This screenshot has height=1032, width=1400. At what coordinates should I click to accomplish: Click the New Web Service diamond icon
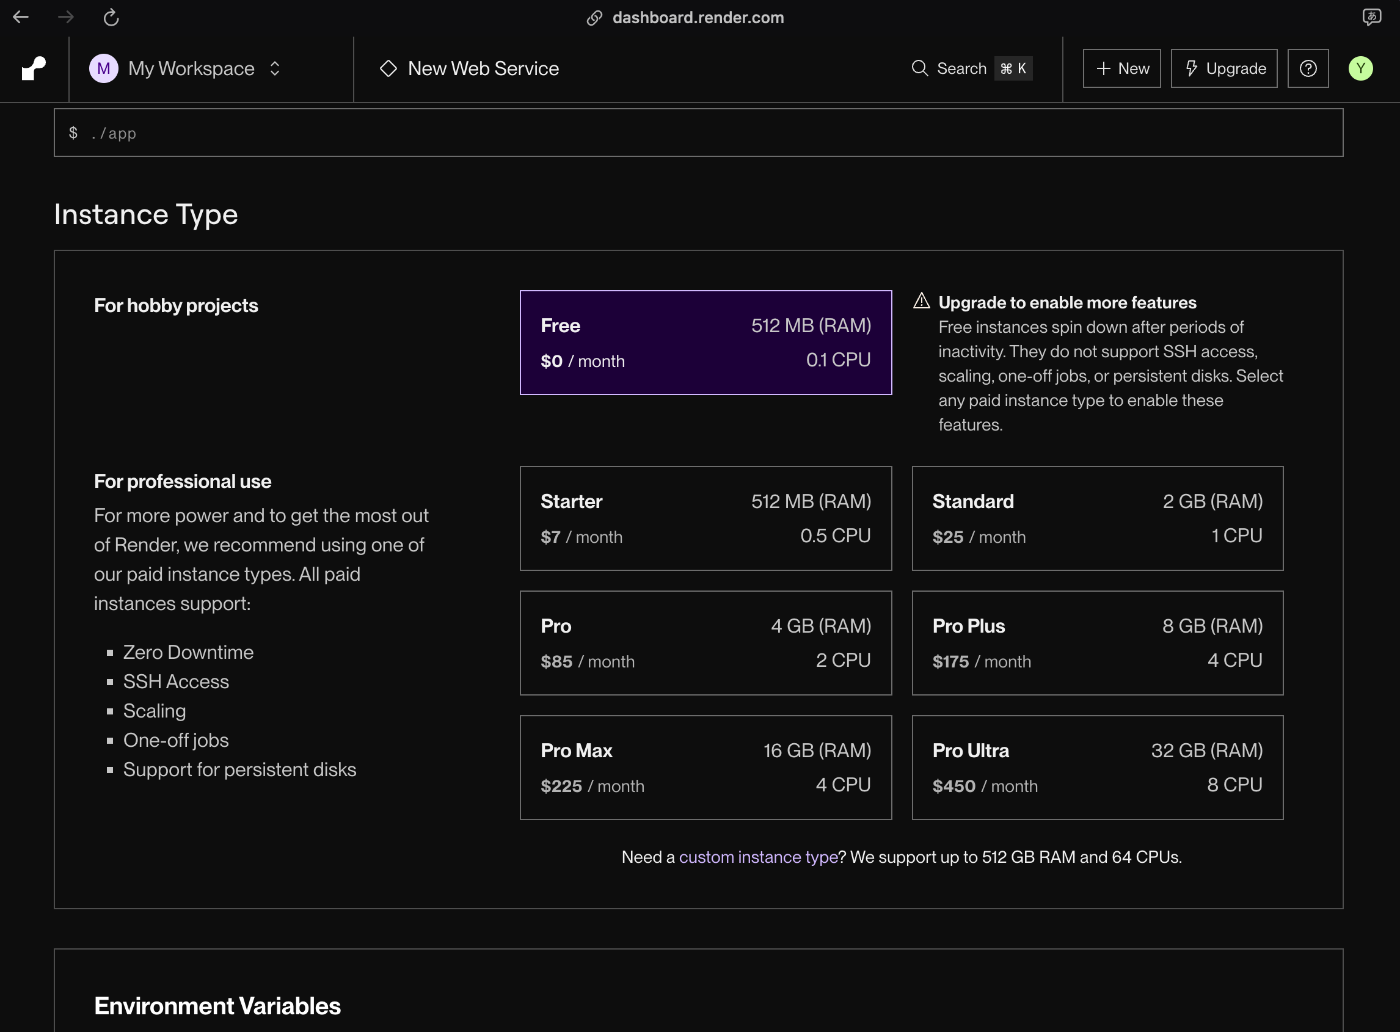coord(389,68)
